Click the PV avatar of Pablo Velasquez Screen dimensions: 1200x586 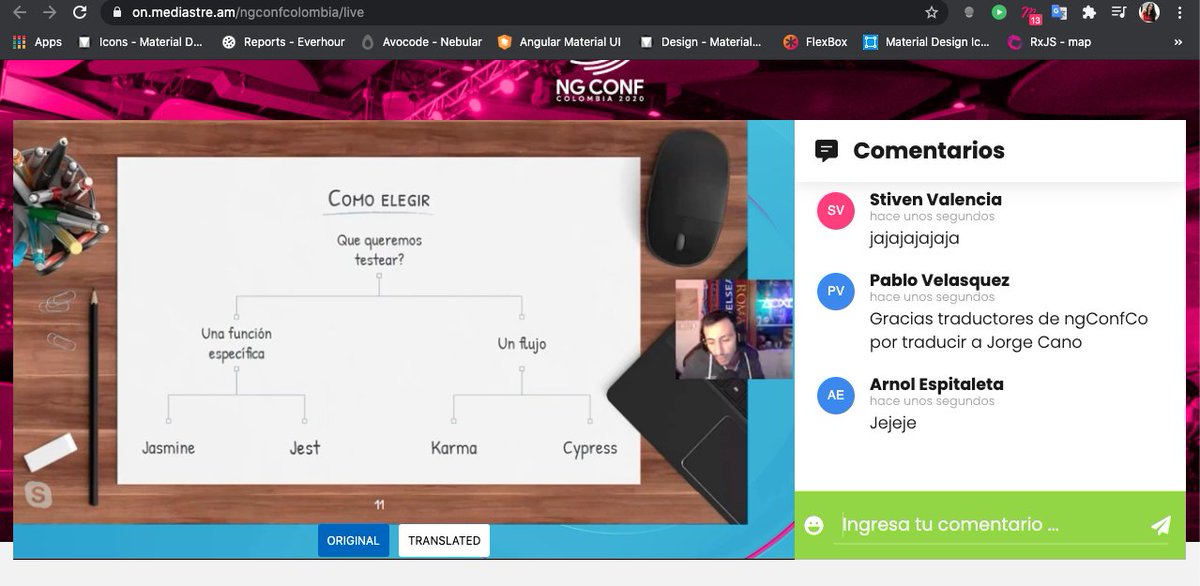click(836, 291)
